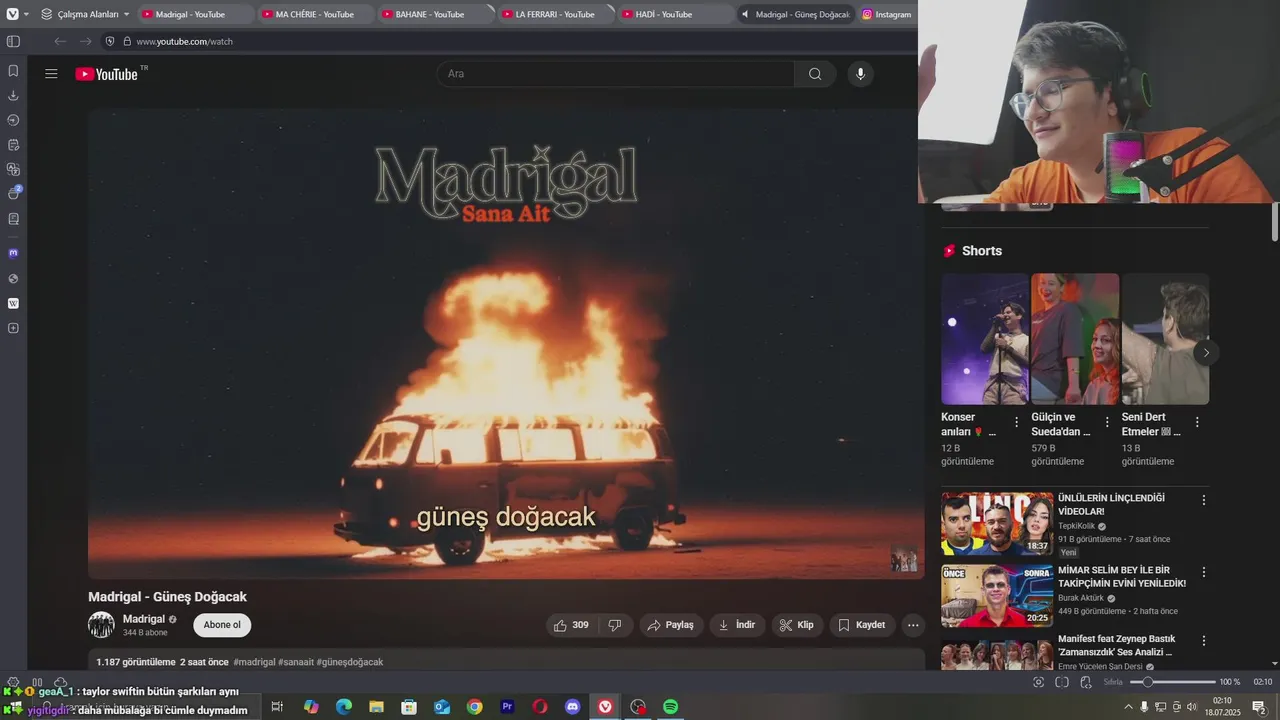Viewport: 1280px width, 720px height.
Task: Show site info via padlock icon
Action: pos(127,41)
